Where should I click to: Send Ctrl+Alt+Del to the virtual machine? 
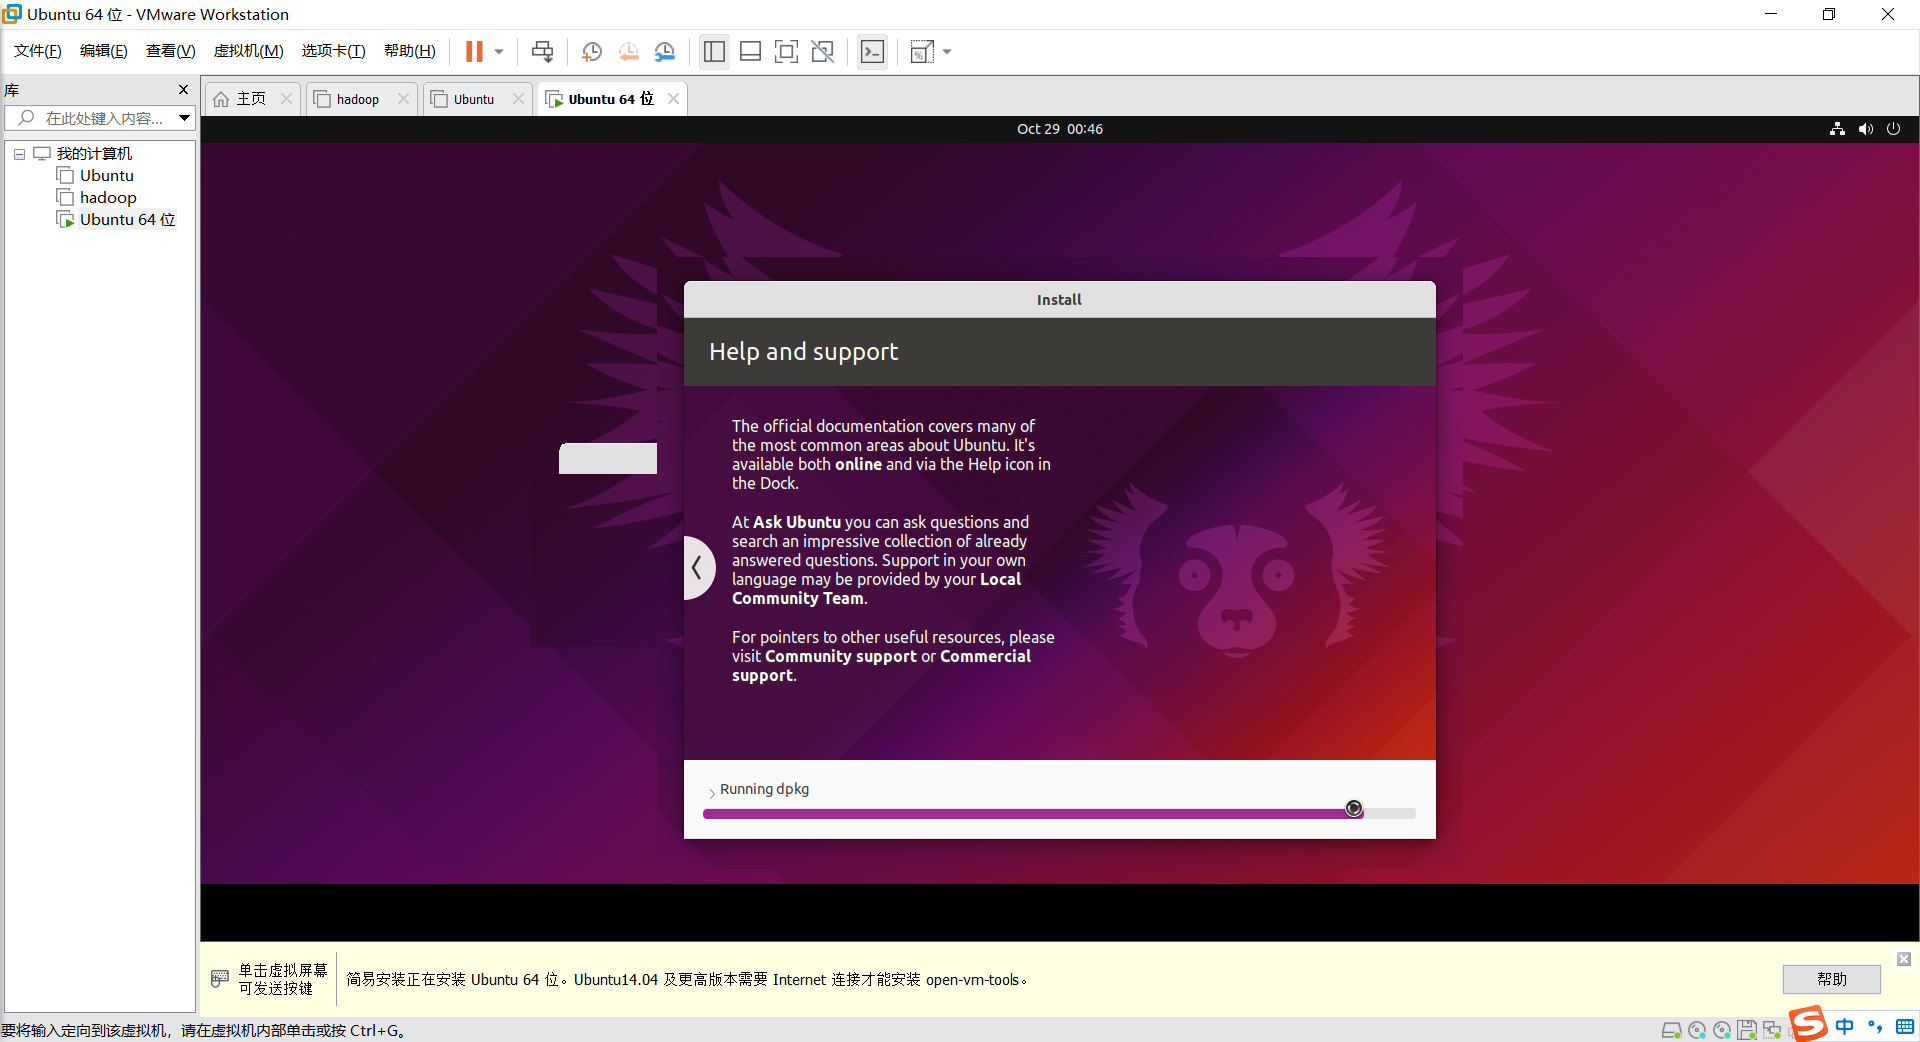click(x=542, y=51)
